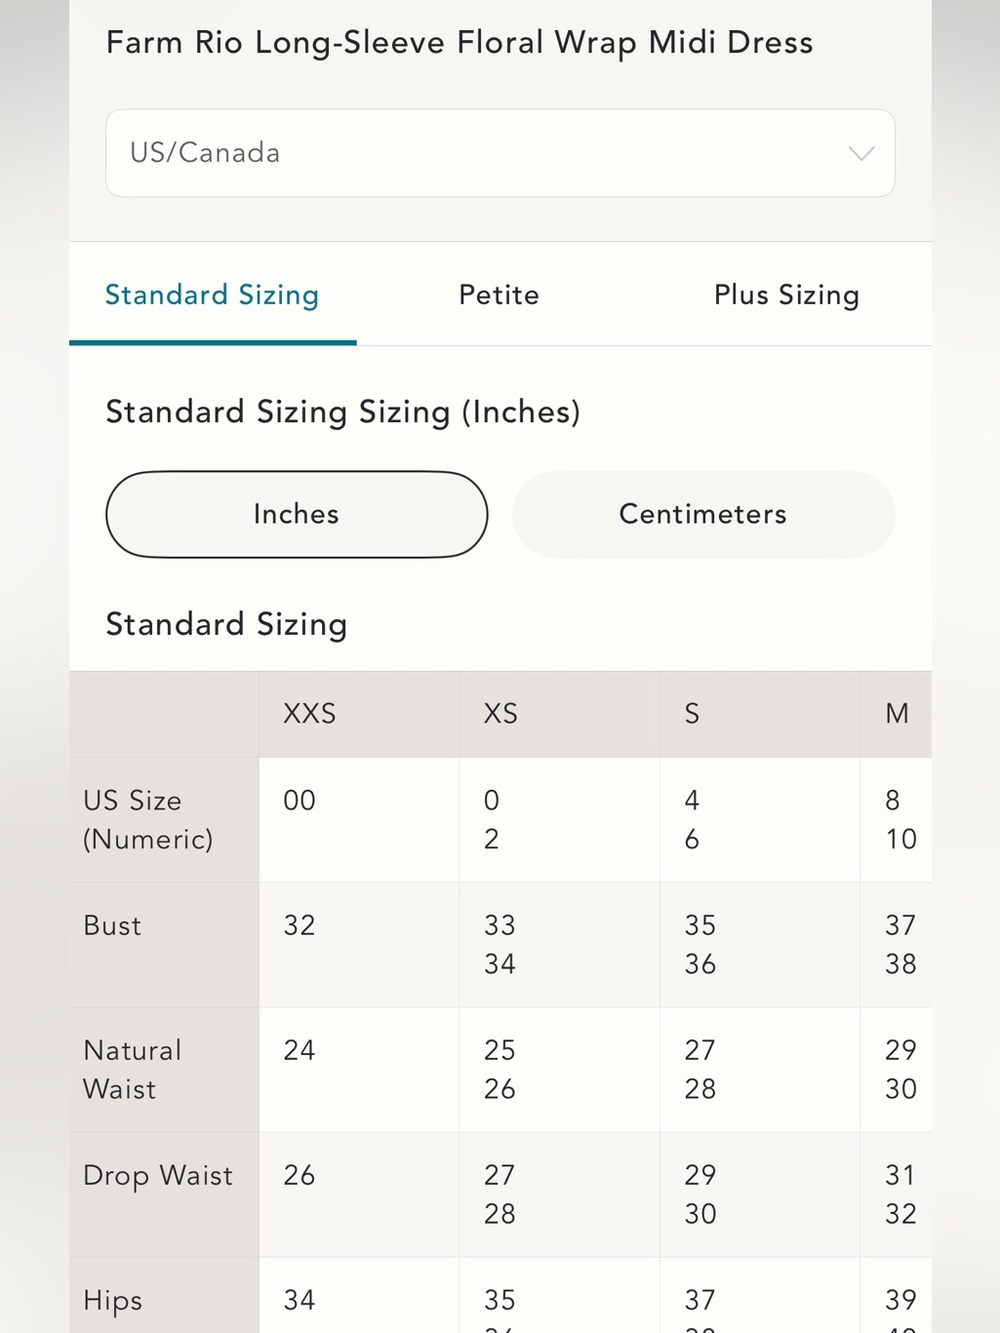Click the chevron arrow in region selector

click(861, 153)
